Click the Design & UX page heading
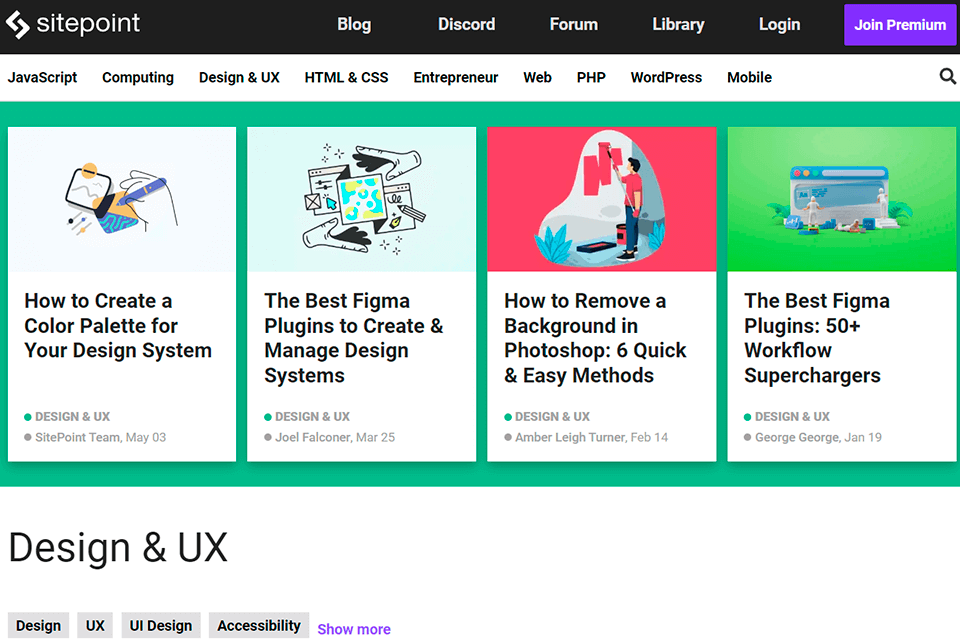The height and width of the screenshot is (640, 960). point(118,548)
